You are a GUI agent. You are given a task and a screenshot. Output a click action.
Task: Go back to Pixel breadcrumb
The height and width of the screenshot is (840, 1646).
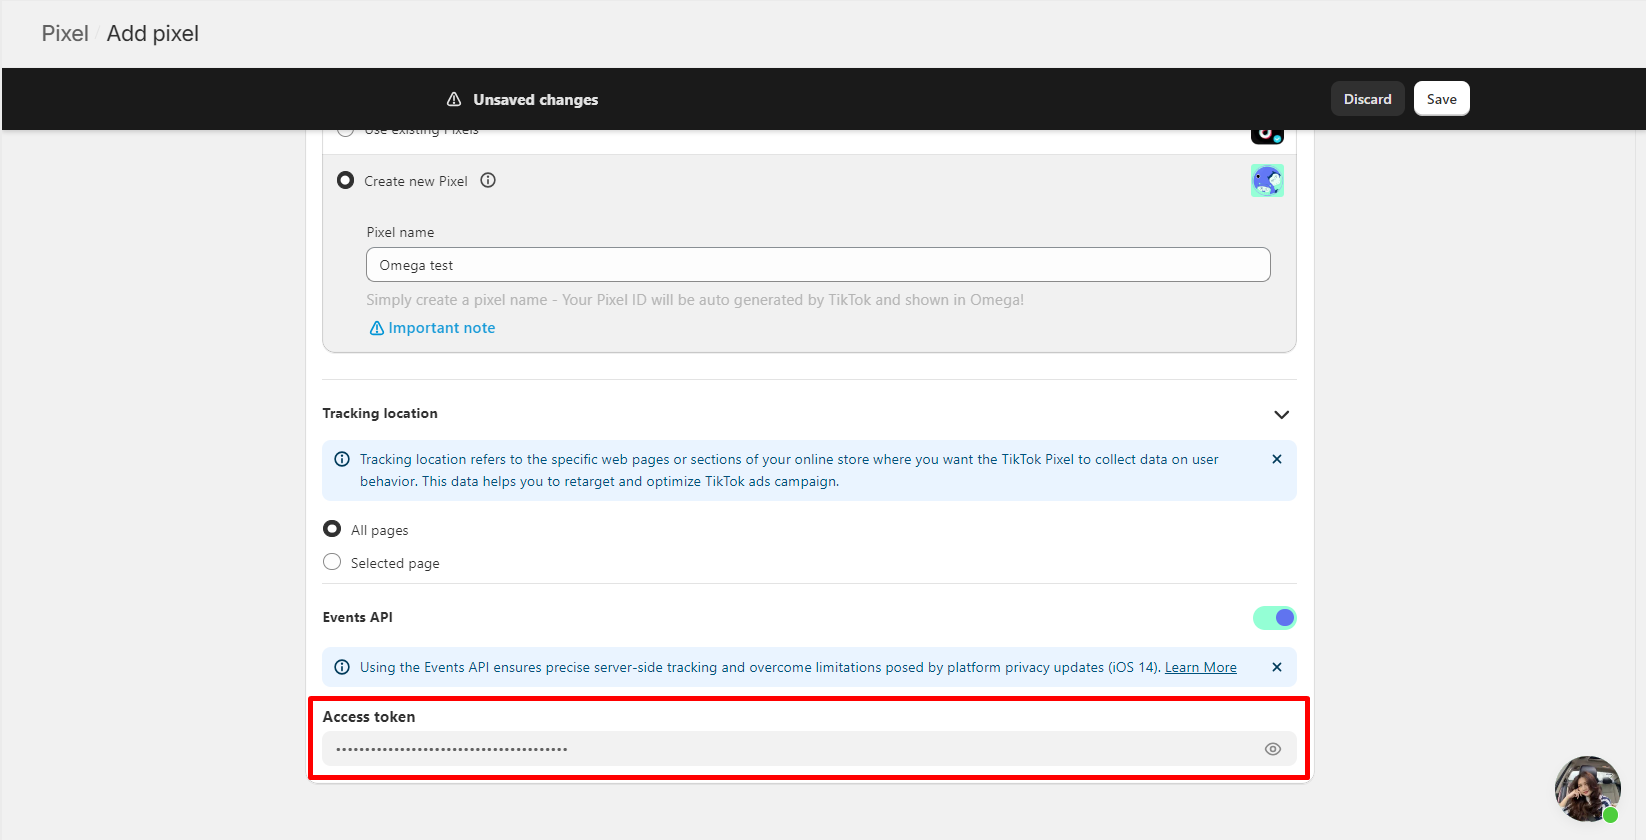tap(65, 34)
